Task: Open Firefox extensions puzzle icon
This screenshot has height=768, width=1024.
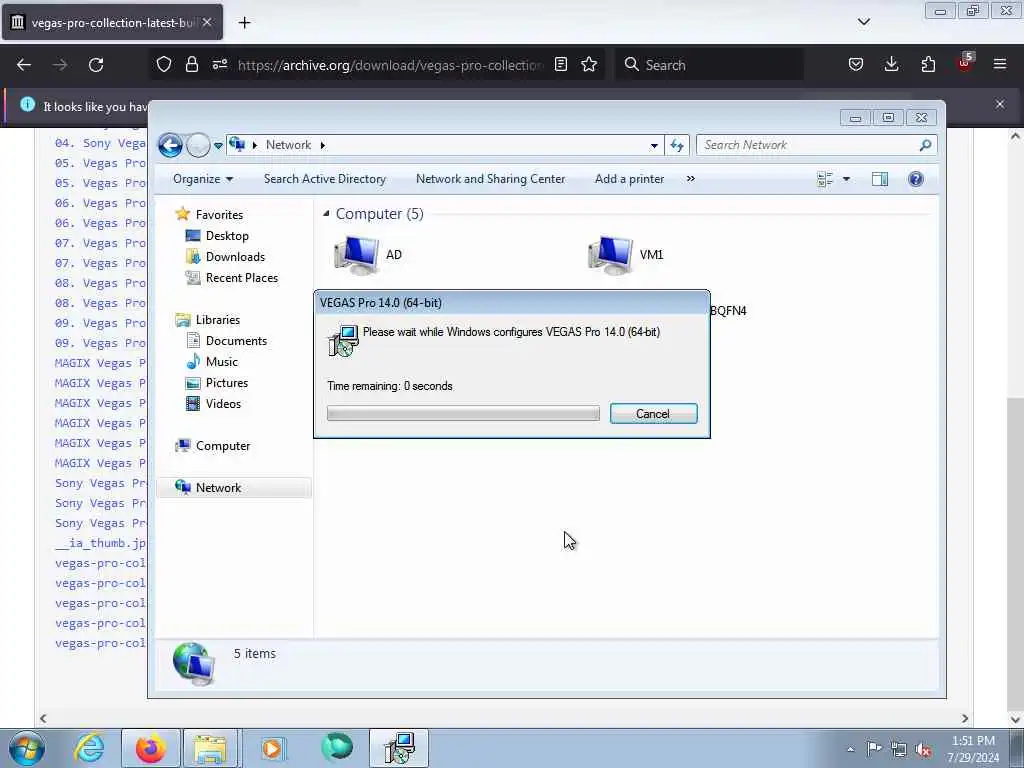Action: click(928, 64)
